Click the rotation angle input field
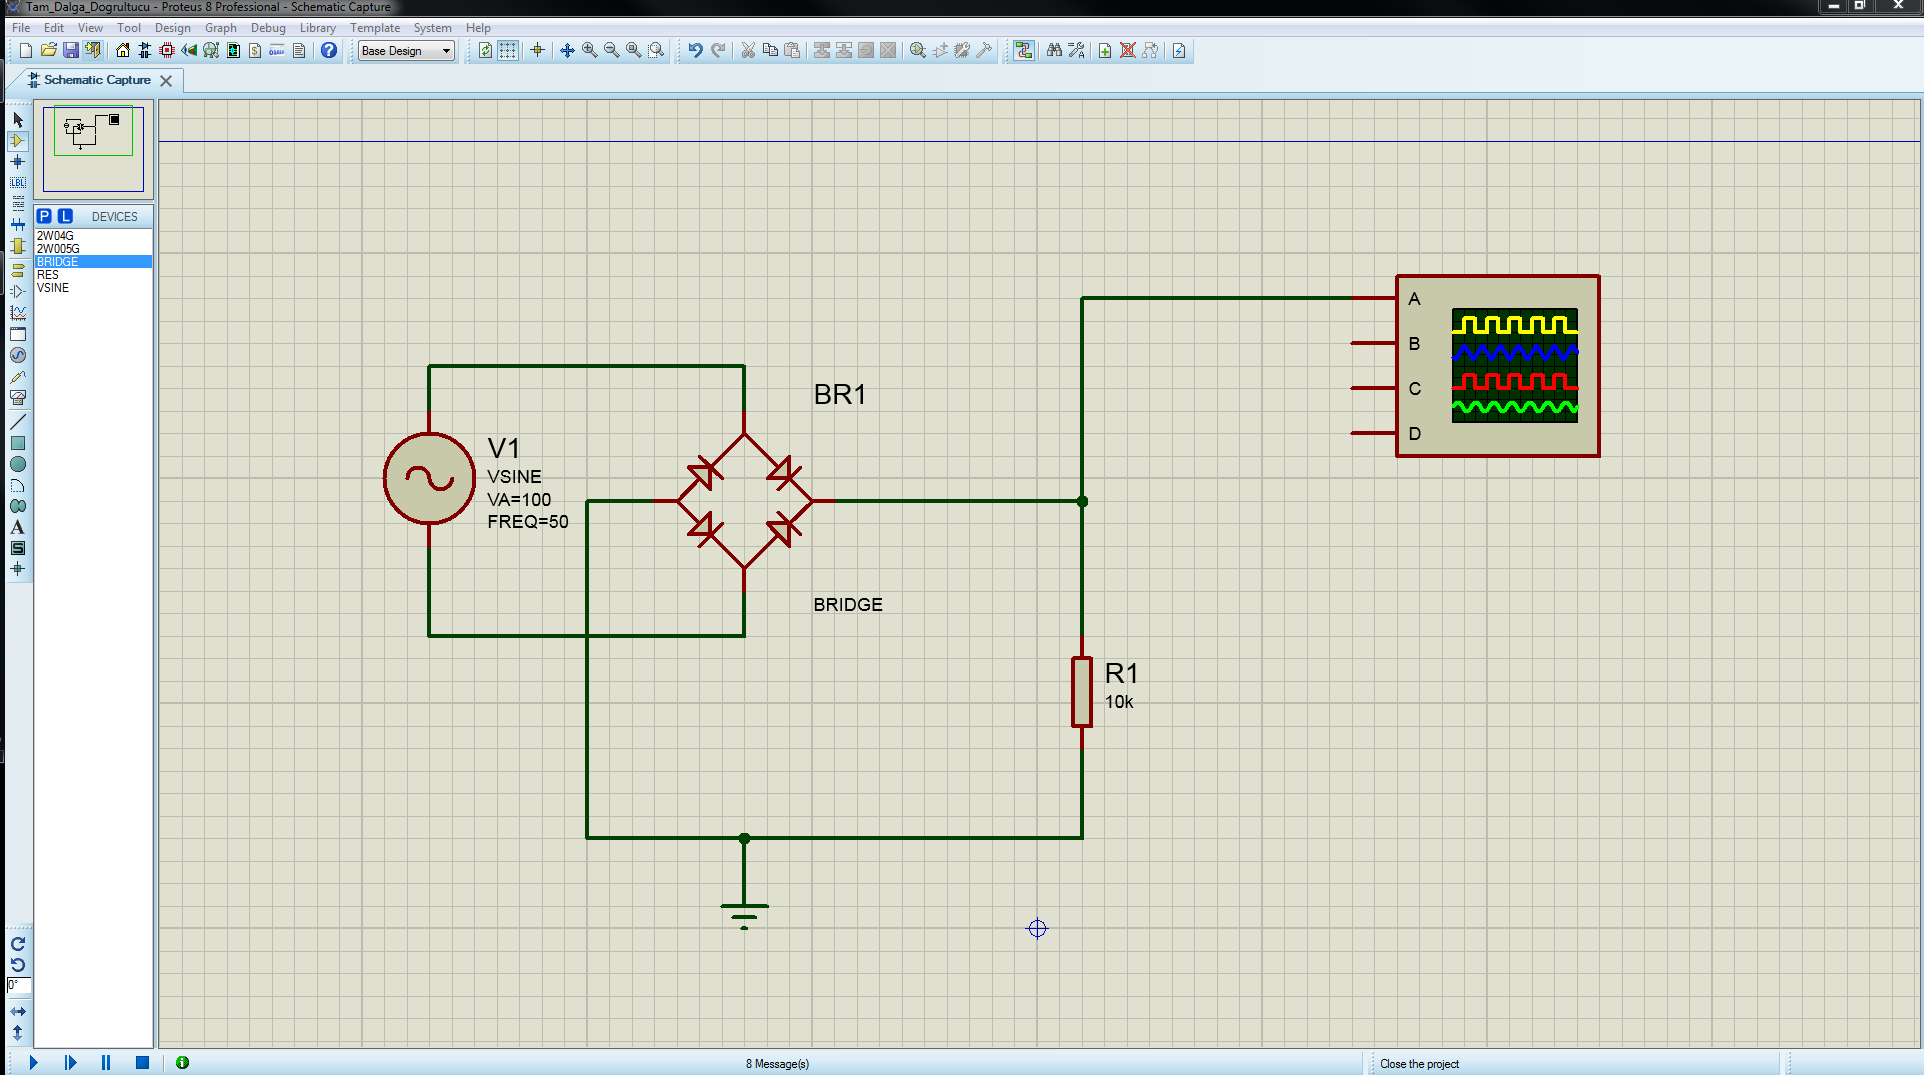 coord(19,986)
